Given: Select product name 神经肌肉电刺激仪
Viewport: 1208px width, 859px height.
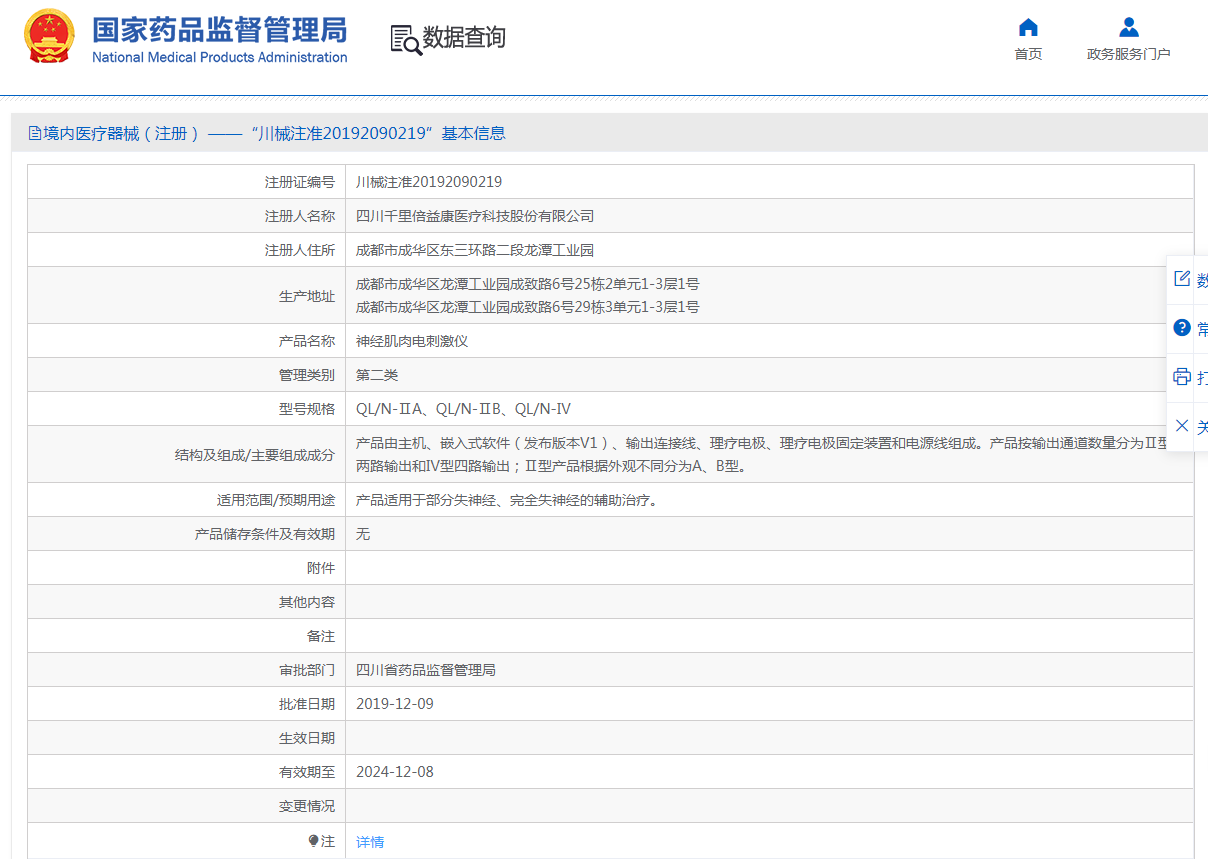Looking at the screenshot, I should [x=412, y=341].
